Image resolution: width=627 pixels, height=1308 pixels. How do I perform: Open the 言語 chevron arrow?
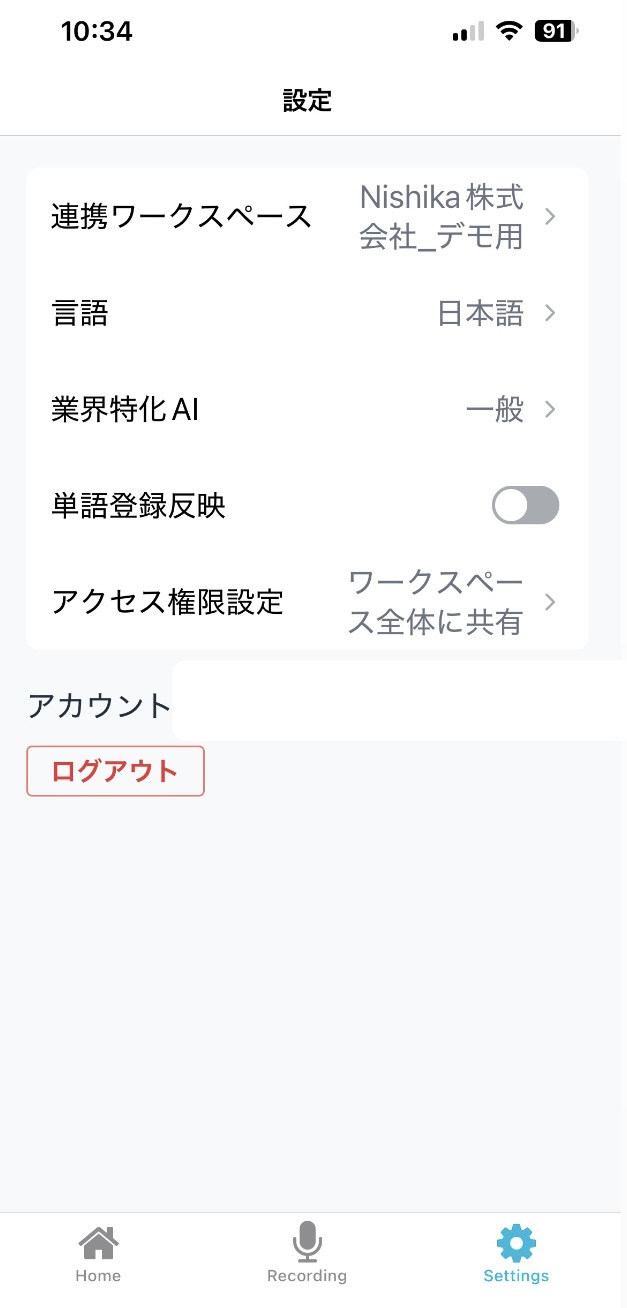550,314
